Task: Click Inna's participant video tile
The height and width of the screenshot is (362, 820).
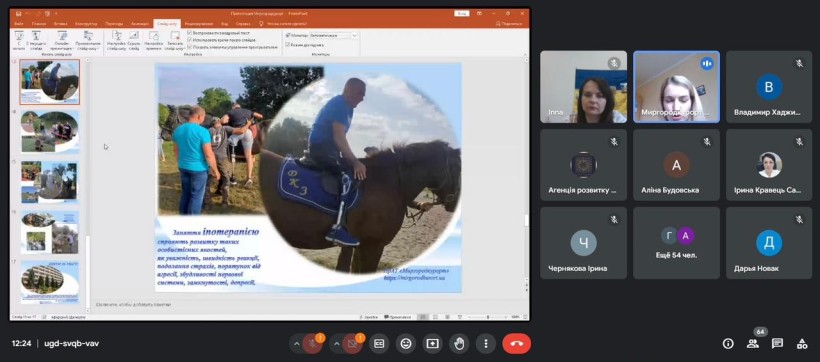Action: [584, 87]
